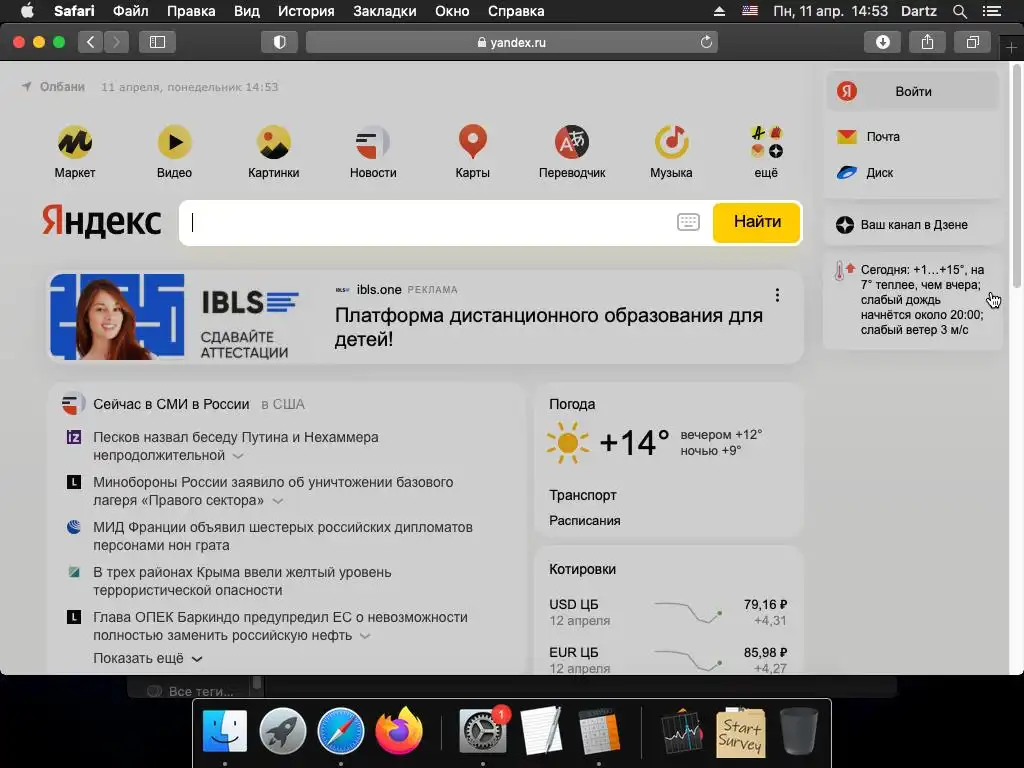Open Карты maps pin icon
The image size is (1024, 768).
point(472,142)
